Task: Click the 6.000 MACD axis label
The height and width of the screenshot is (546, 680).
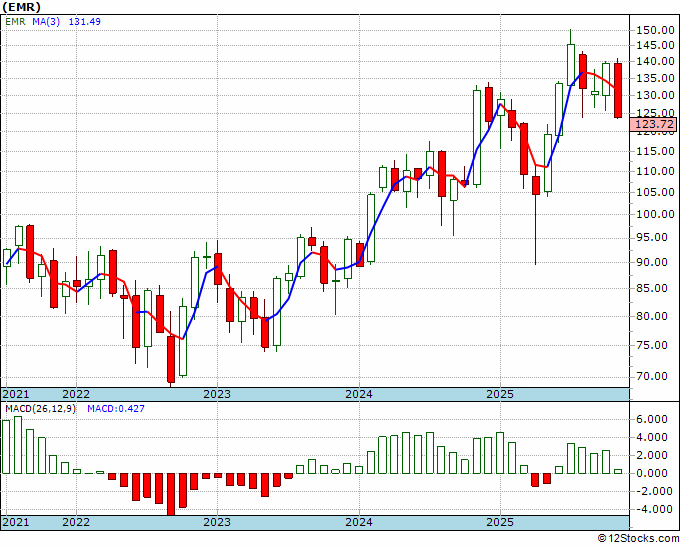Action: (652, 419)
